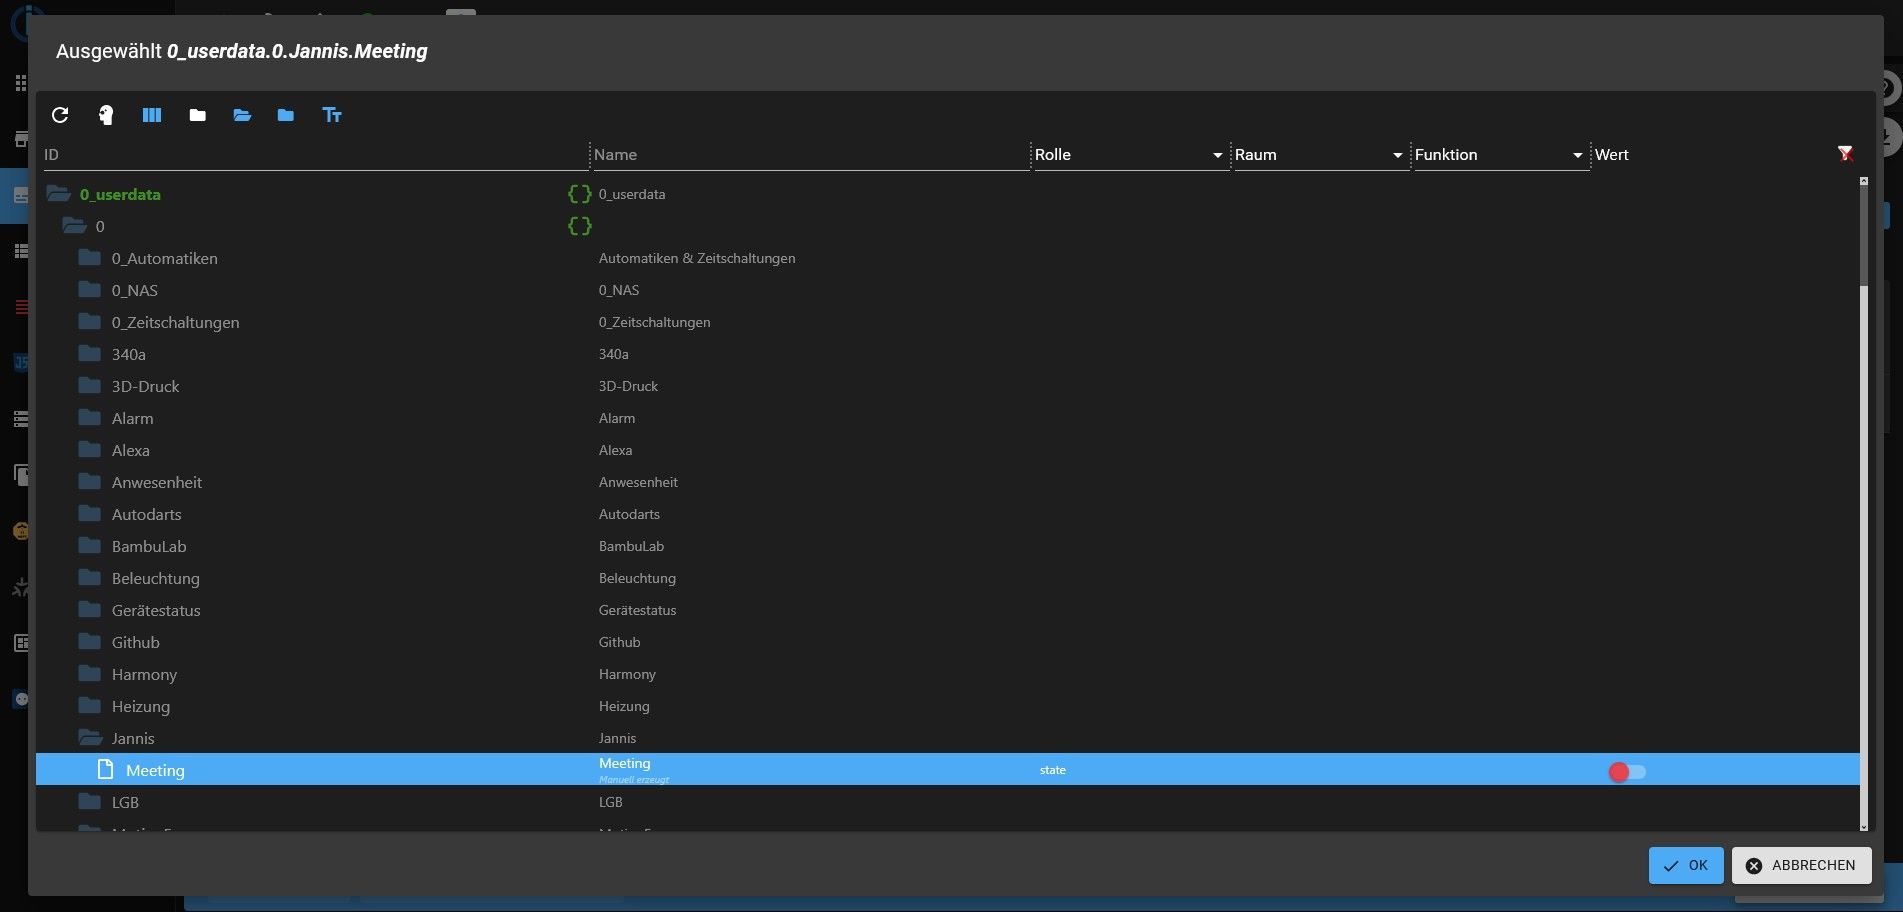Expand the Alexa folder

[90, 450]
